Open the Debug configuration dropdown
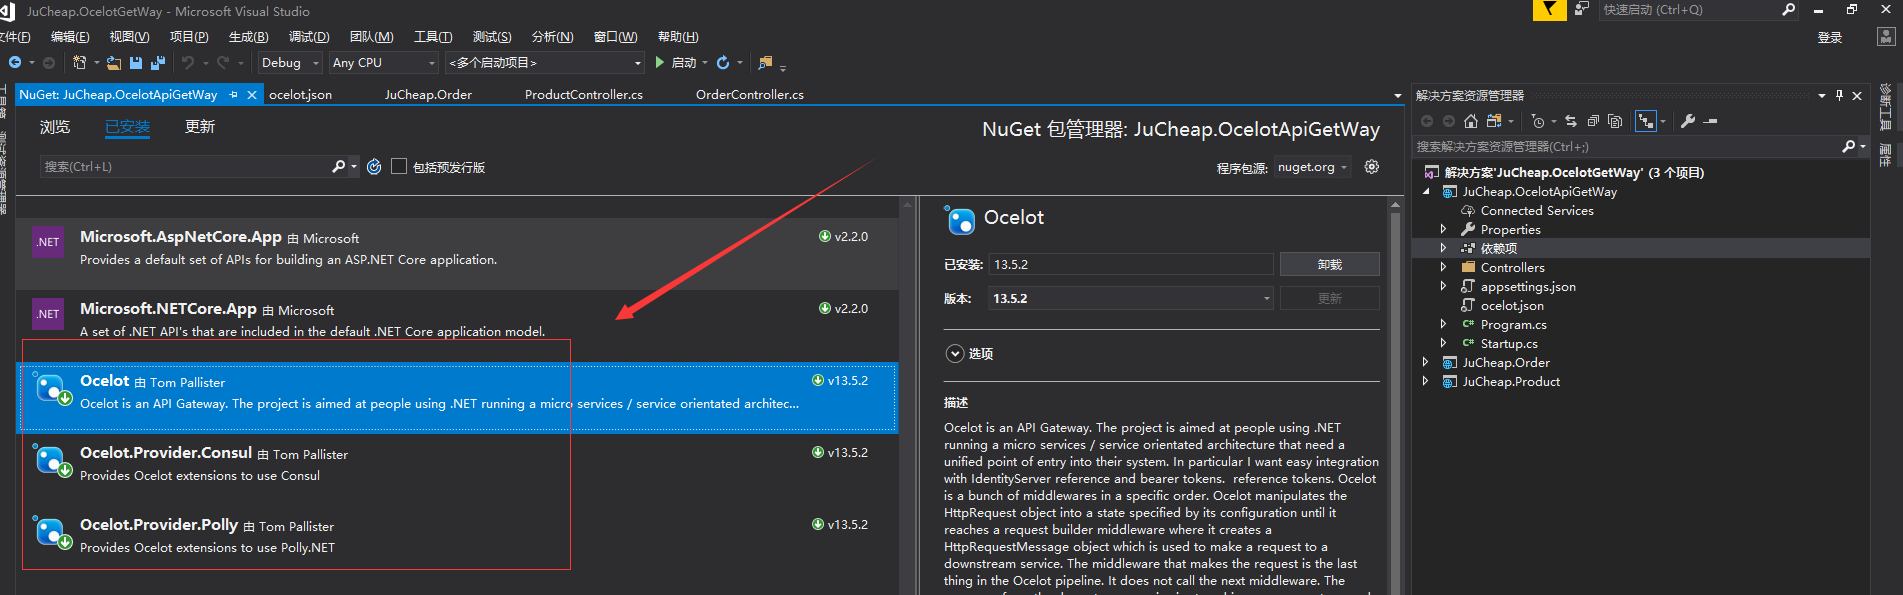 [x=291, y=63]
